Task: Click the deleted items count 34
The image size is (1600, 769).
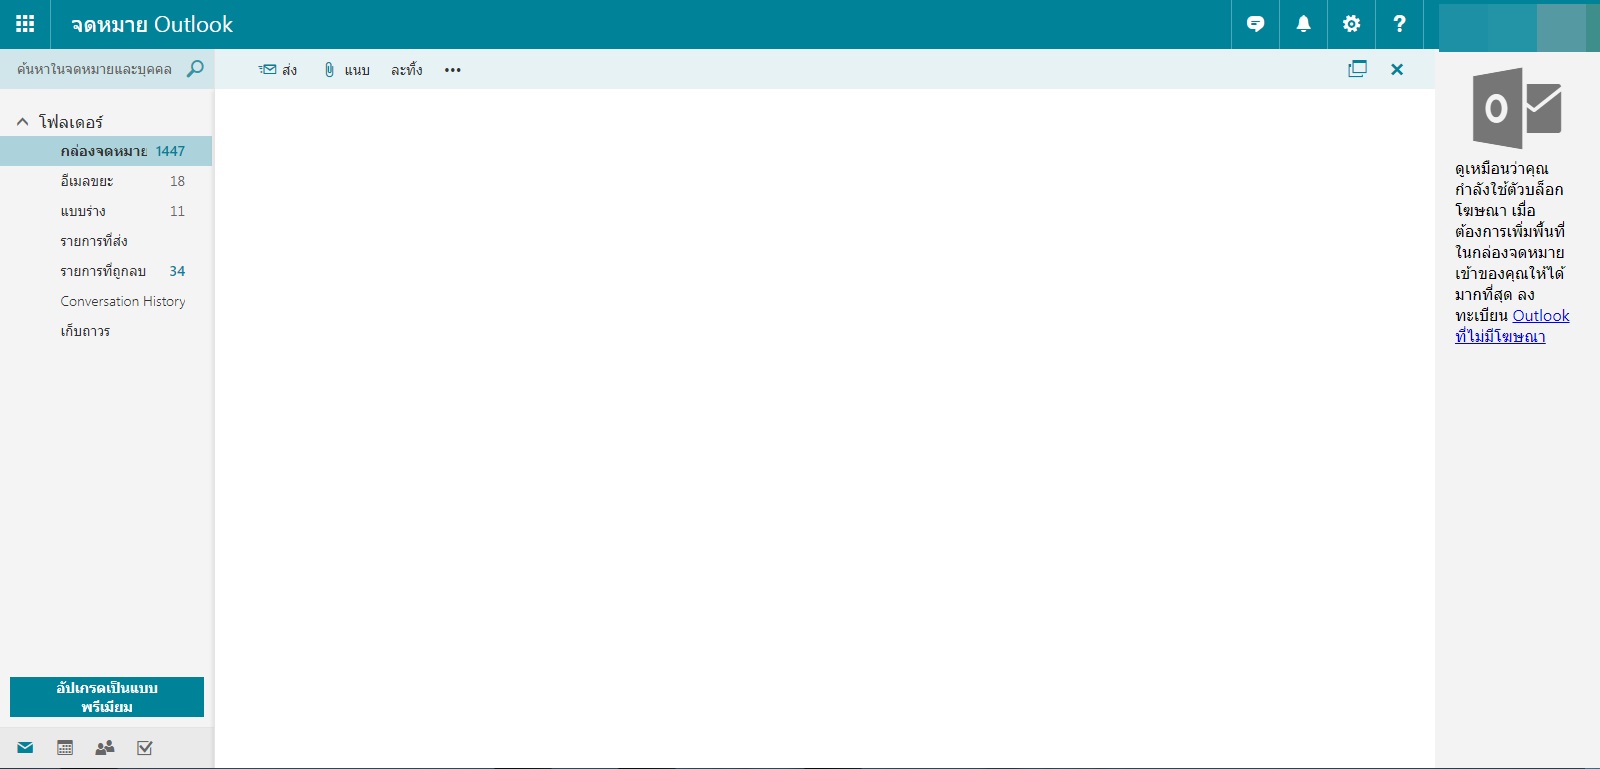Action: pyautogui.click(x=177, y=271)
